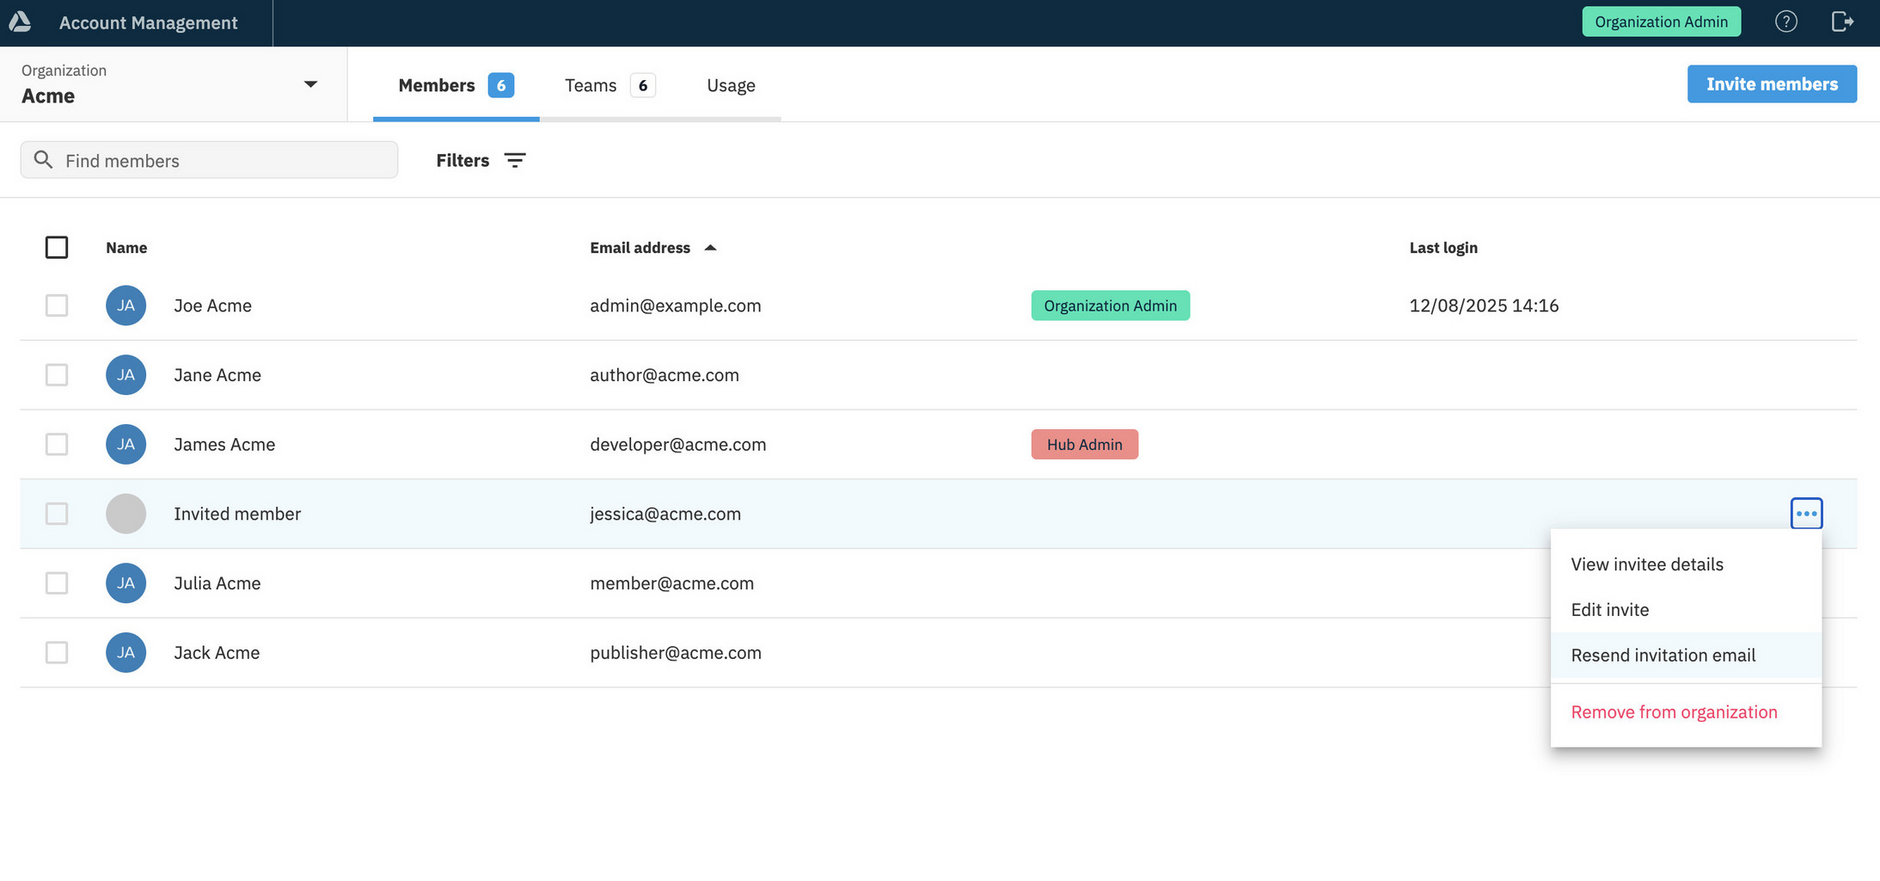The image size is (1880, 881).
Task: Select the James Acme checkbox
Action: click(x=57, y=444)
